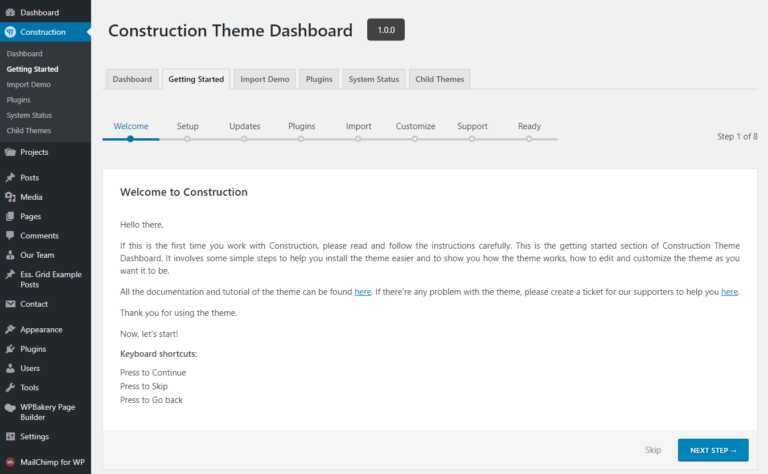Click the 'Press to Go back' line
Viewport: 768px width, 474px height.
point(151,400)
